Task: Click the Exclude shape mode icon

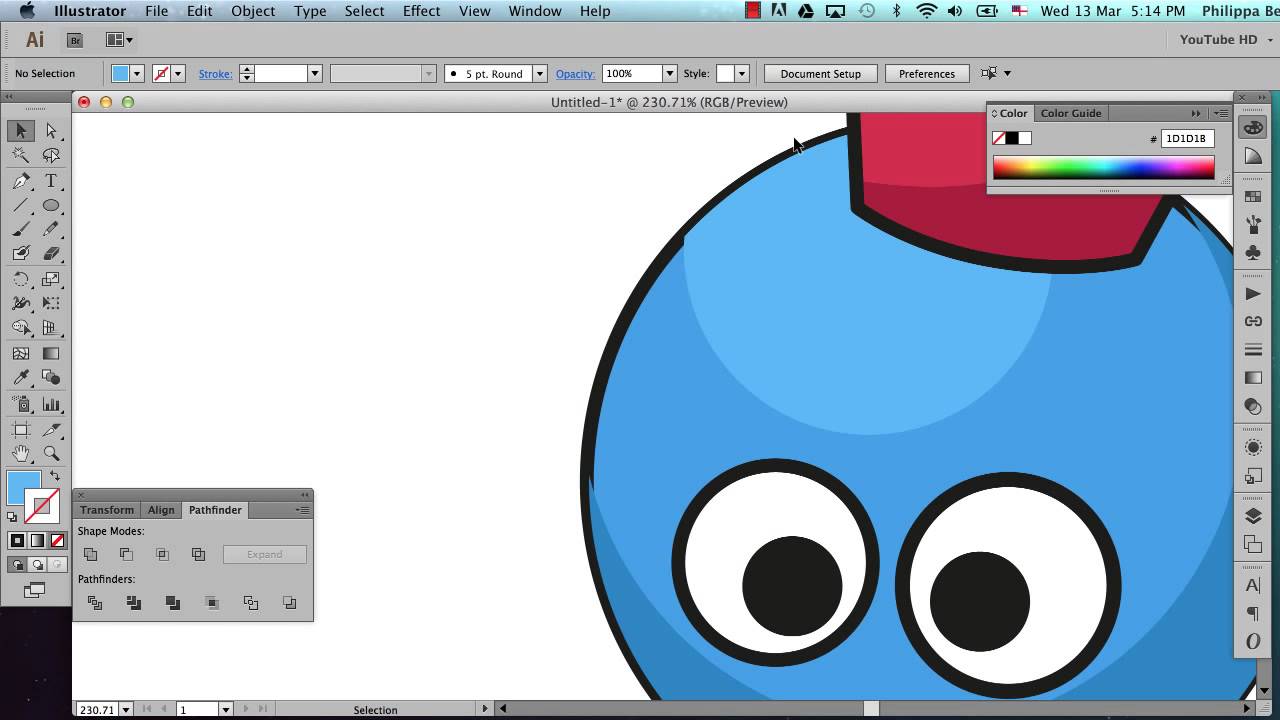Action: [x=198, y=554]
